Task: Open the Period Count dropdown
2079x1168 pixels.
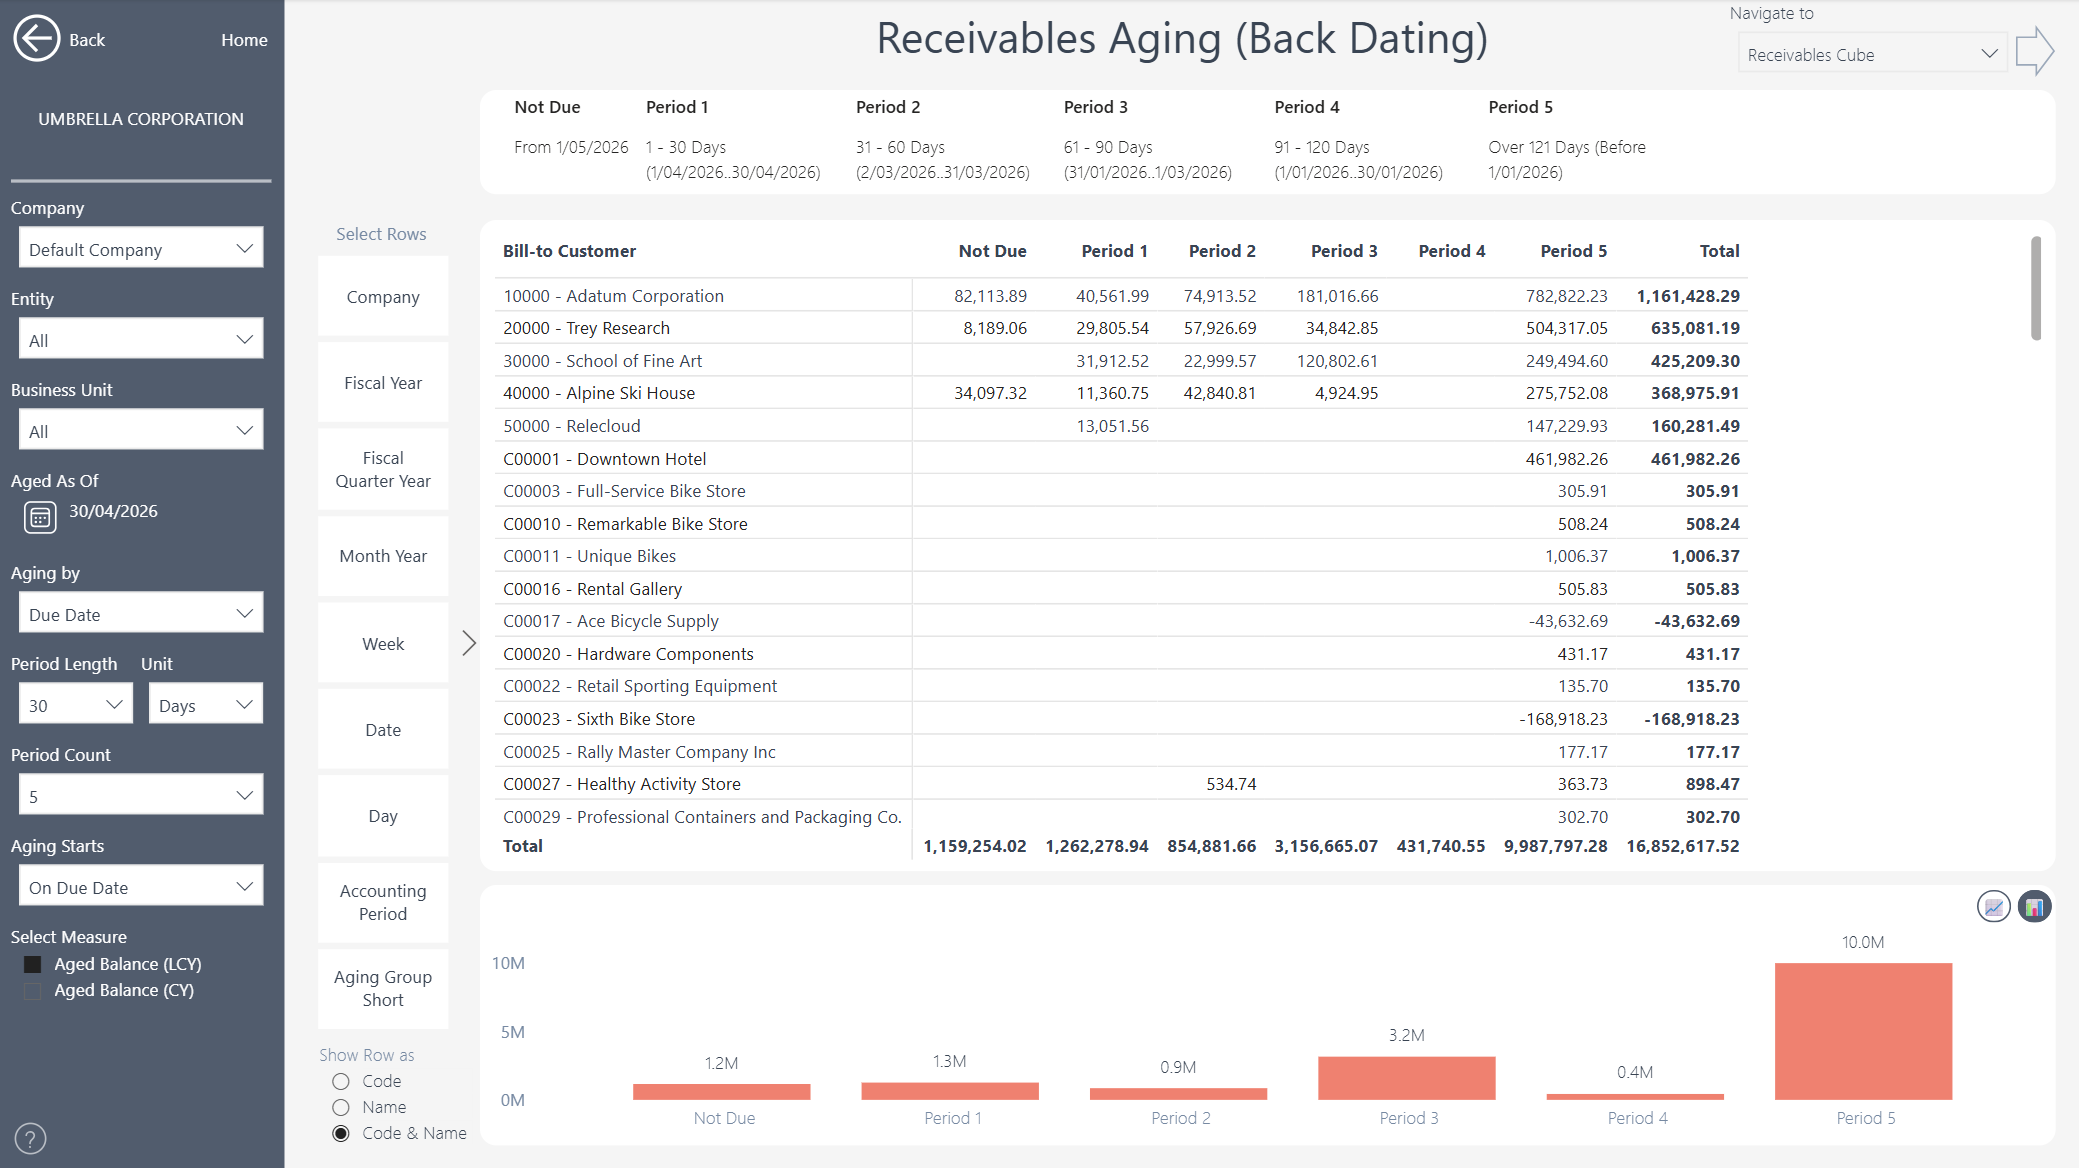Action: tap(141, 795)
